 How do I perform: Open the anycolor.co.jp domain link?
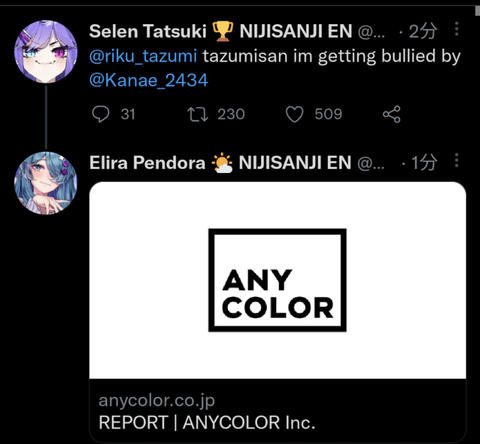pyautogui.click(x=157, y=400)
